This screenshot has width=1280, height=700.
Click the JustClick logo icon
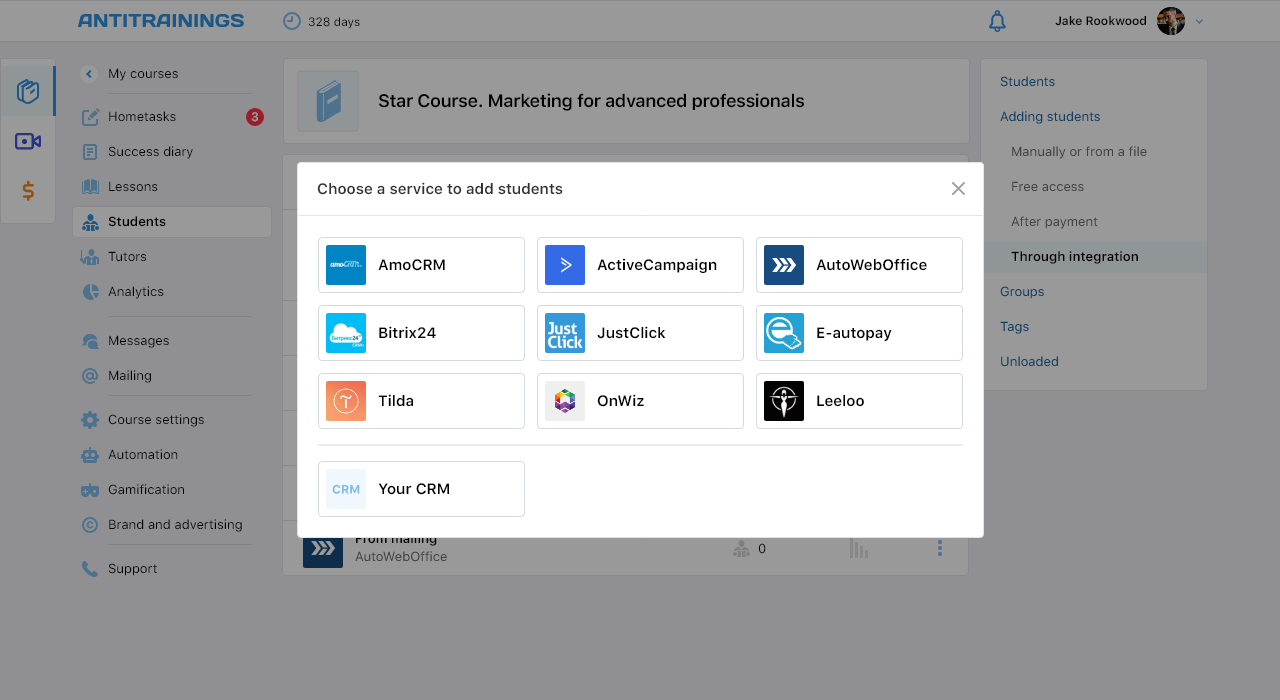click(565, 333)
